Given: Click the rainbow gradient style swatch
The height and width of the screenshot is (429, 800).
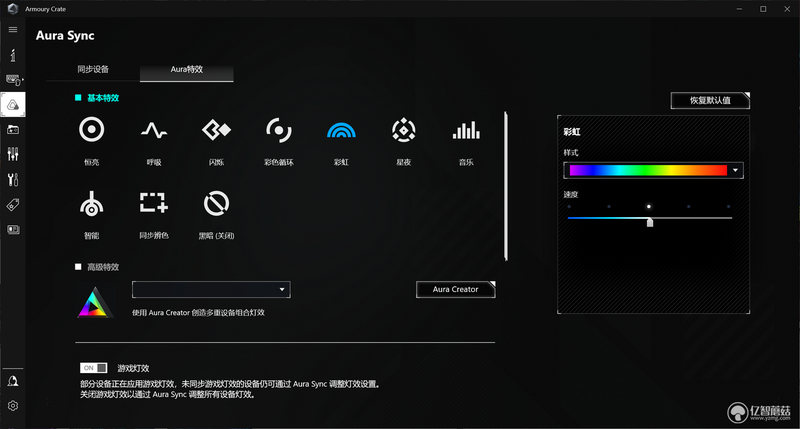Looking at the screenshot, I should [x=648, y=170].
